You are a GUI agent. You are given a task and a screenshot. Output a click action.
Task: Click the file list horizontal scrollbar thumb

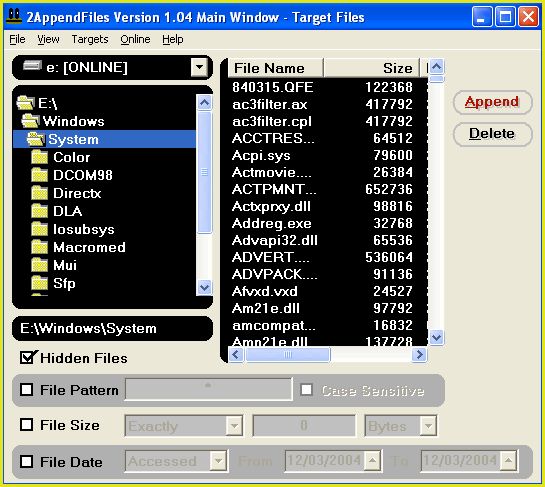click(288, 355)
